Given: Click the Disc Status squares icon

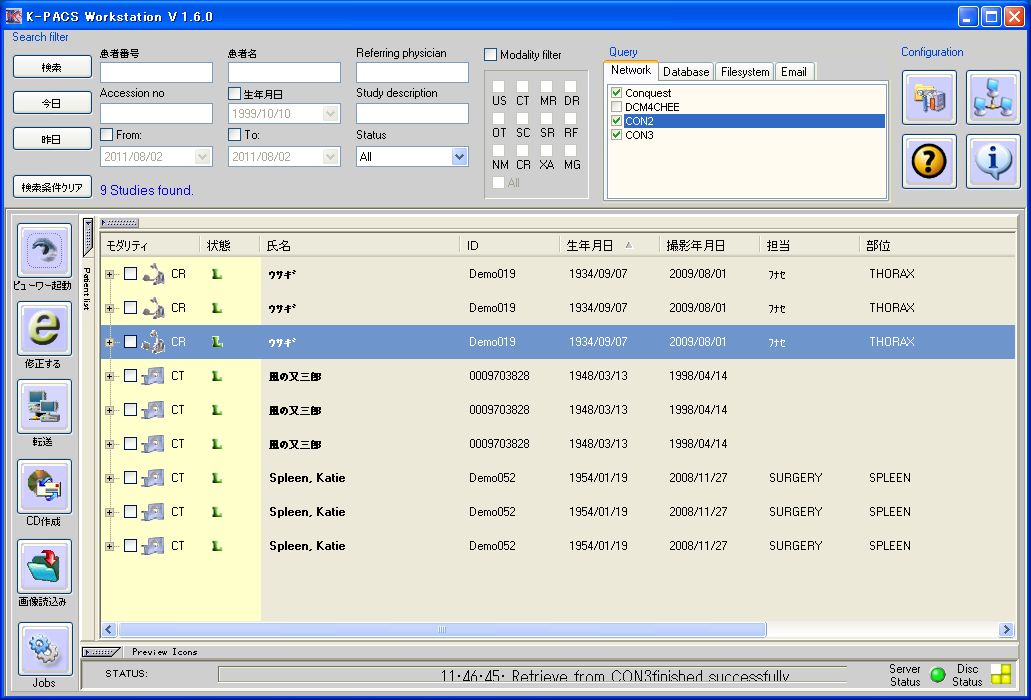Looking at the screenshot, I should click(1001, 674).
